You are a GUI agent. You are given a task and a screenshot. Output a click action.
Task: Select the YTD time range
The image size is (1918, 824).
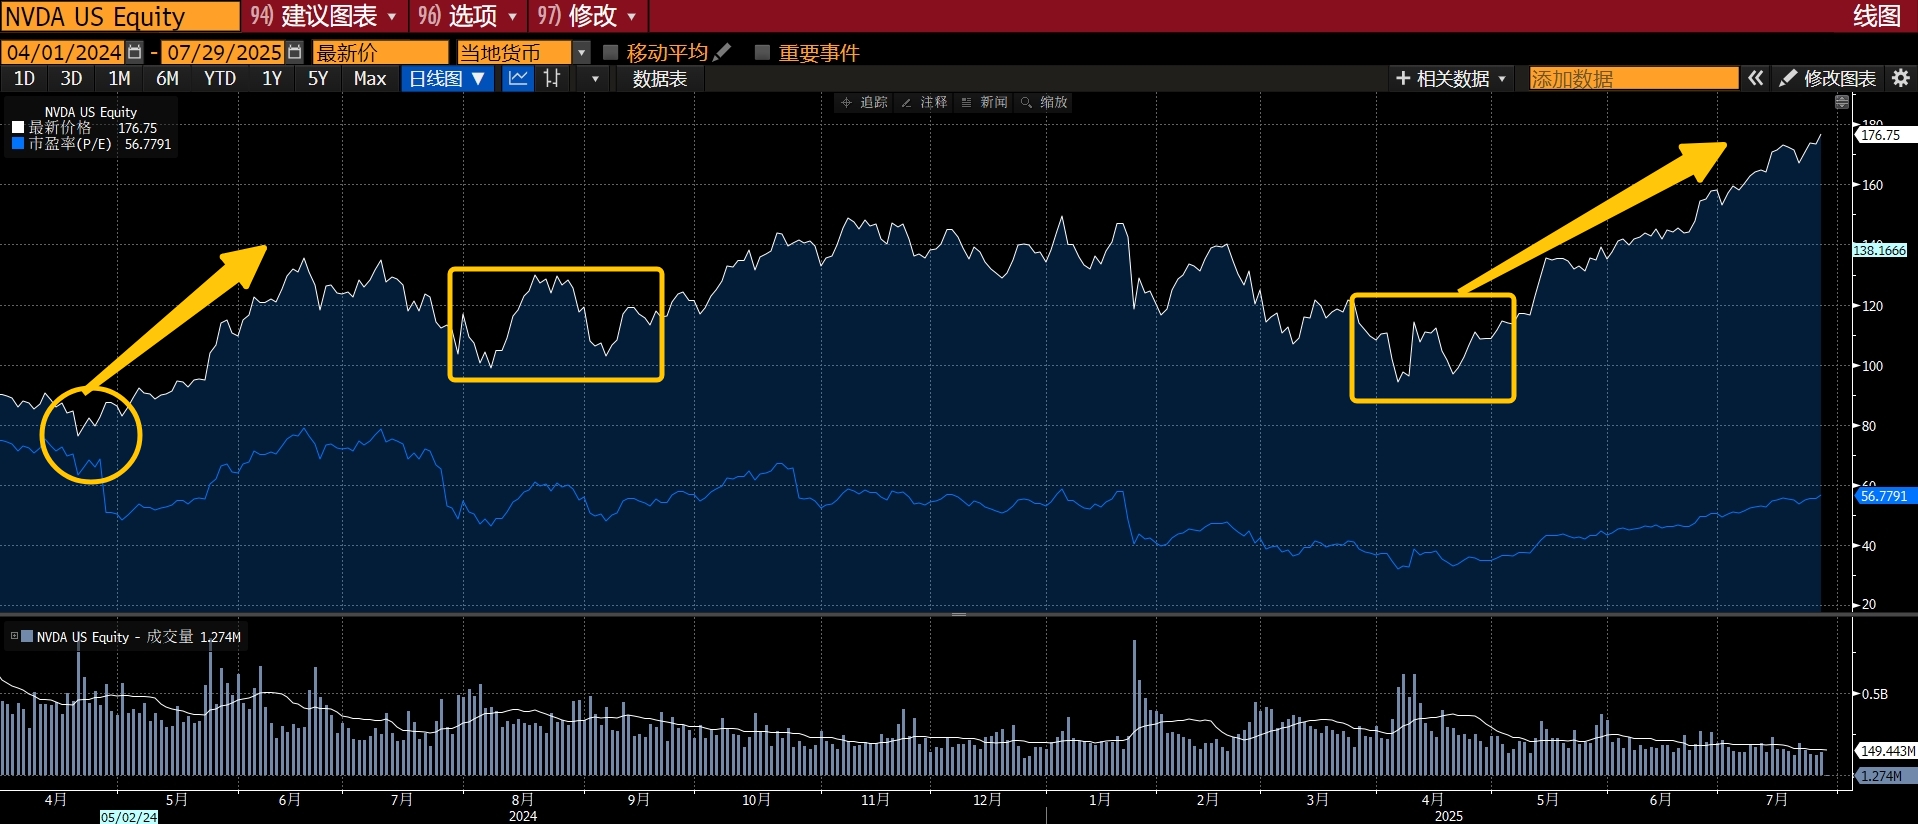coord(220,78)
